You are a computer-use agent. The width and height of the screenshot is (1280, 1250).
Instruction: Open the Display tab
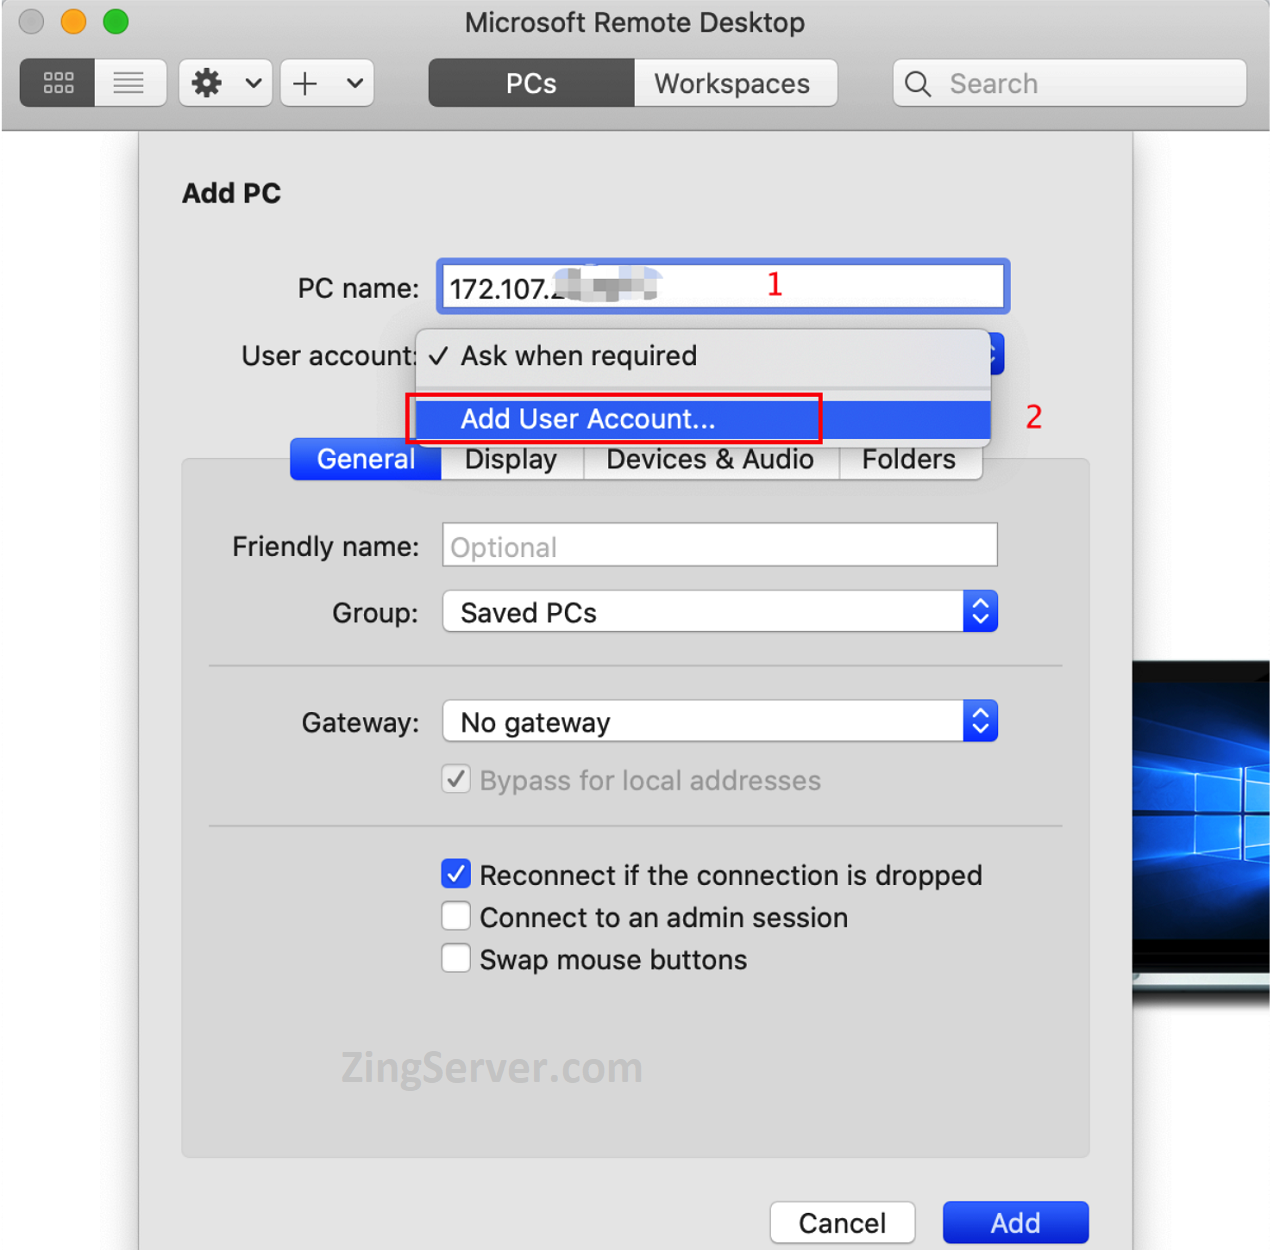(511, 460)
